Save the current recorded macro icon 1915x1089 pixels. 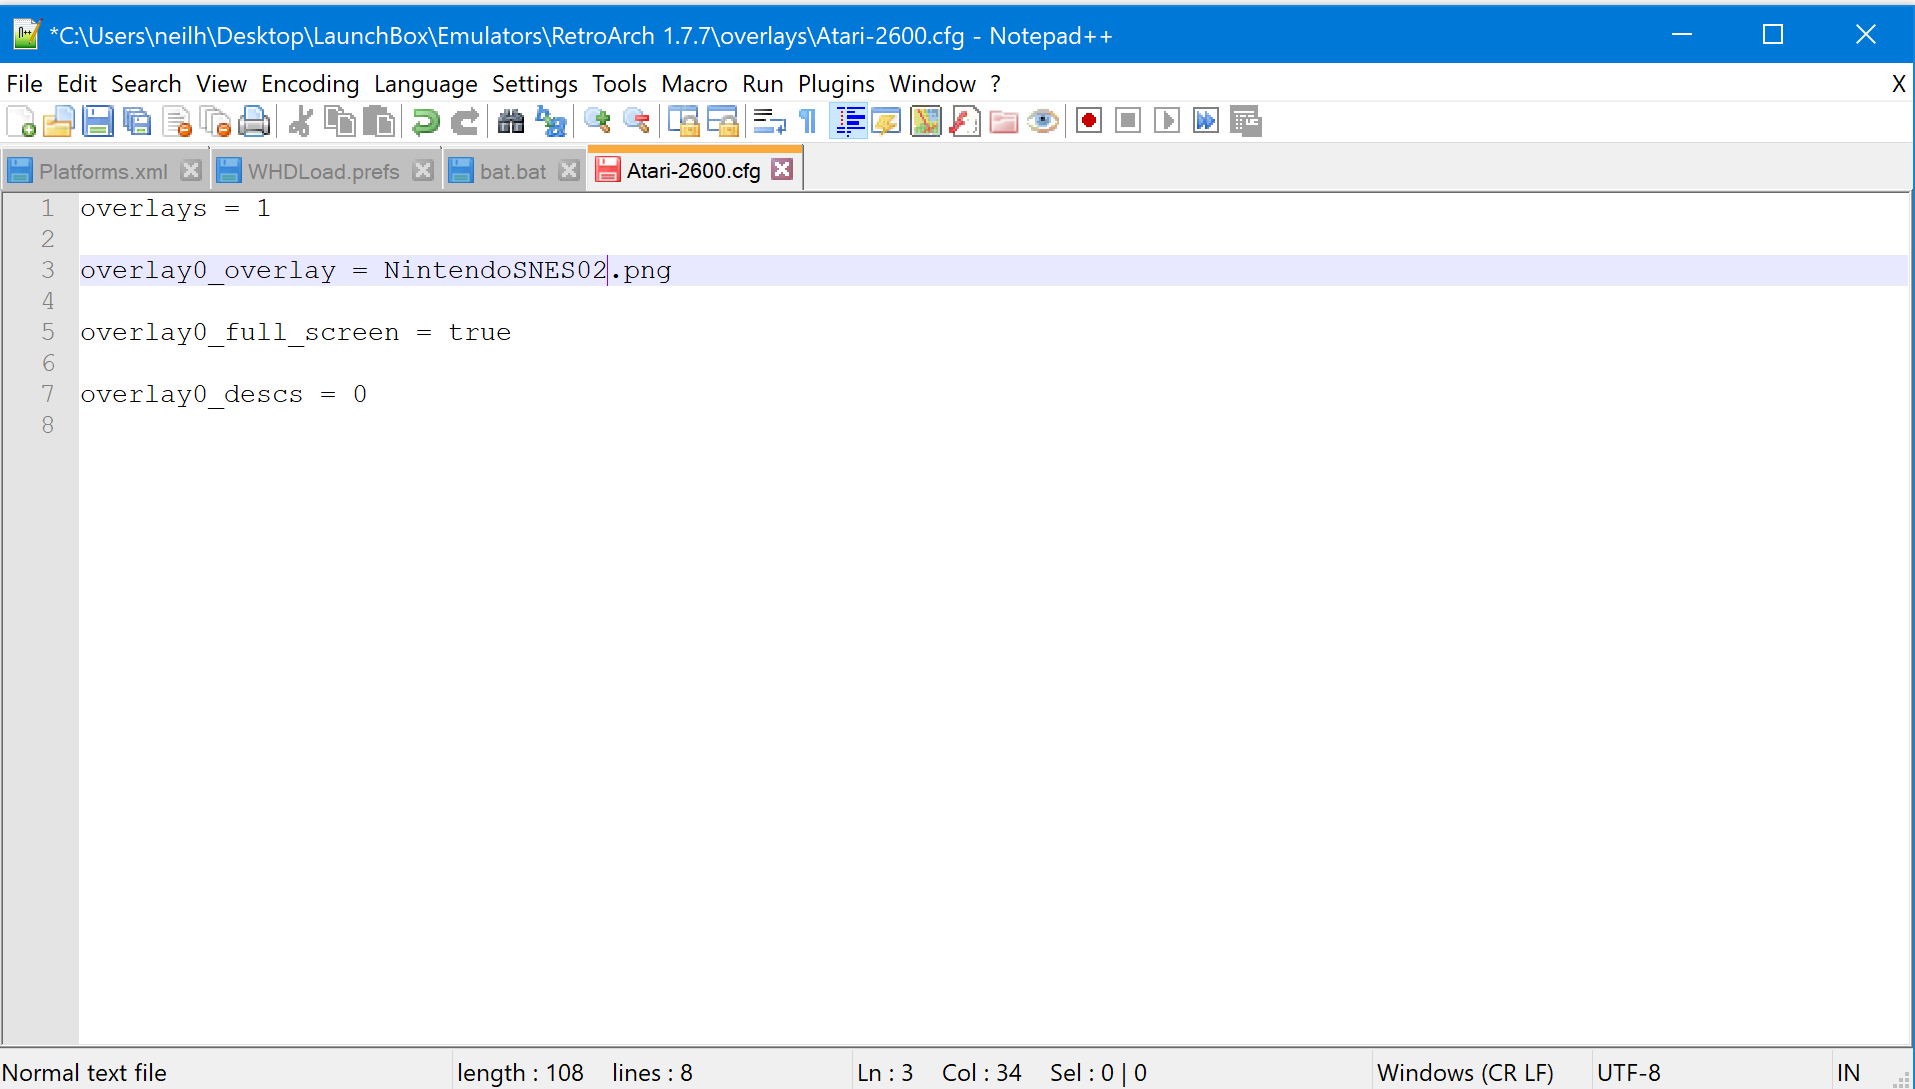click(1245, 121)
